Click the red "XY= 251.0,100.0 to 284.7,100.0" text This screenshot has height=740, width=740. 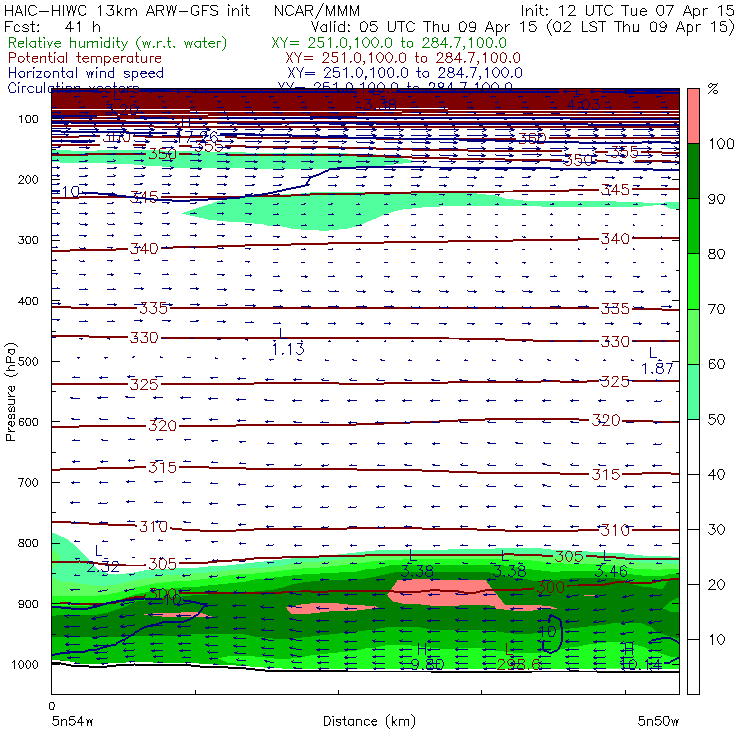coord(403,58)
